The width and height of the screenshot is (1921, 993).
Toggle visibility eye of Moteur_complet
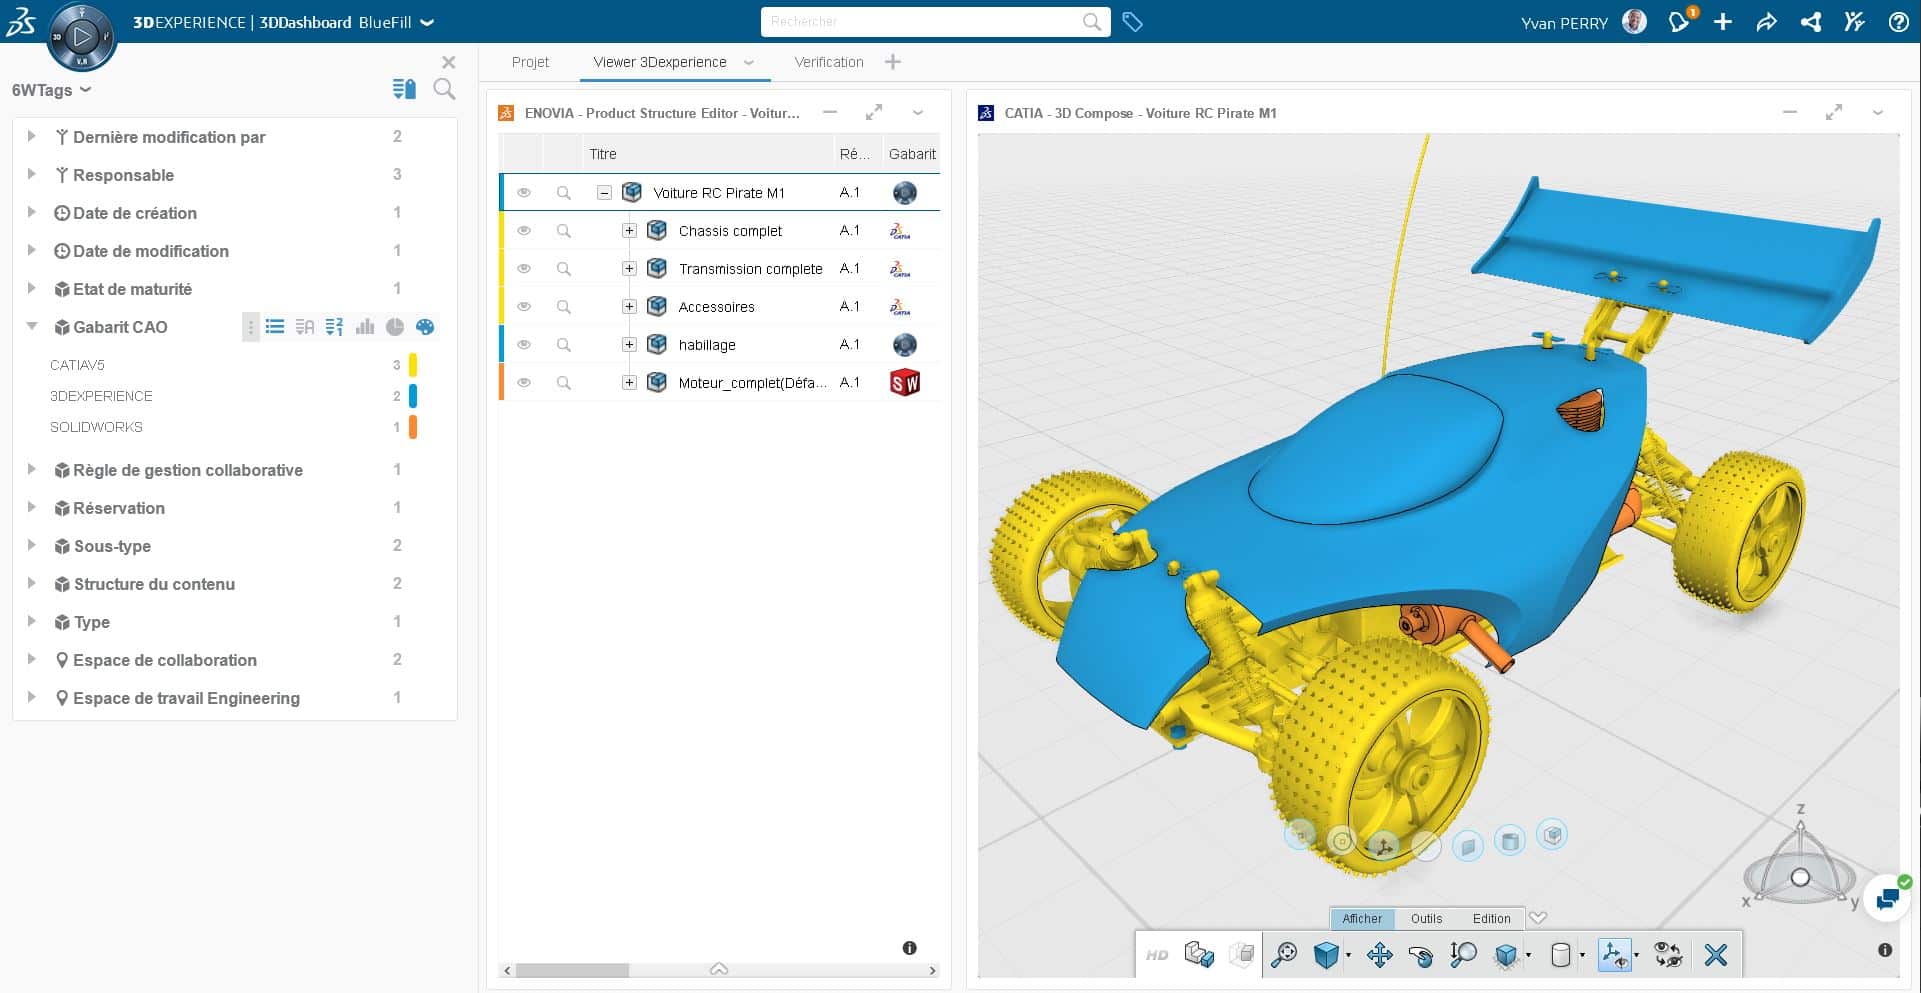[524, 382]
